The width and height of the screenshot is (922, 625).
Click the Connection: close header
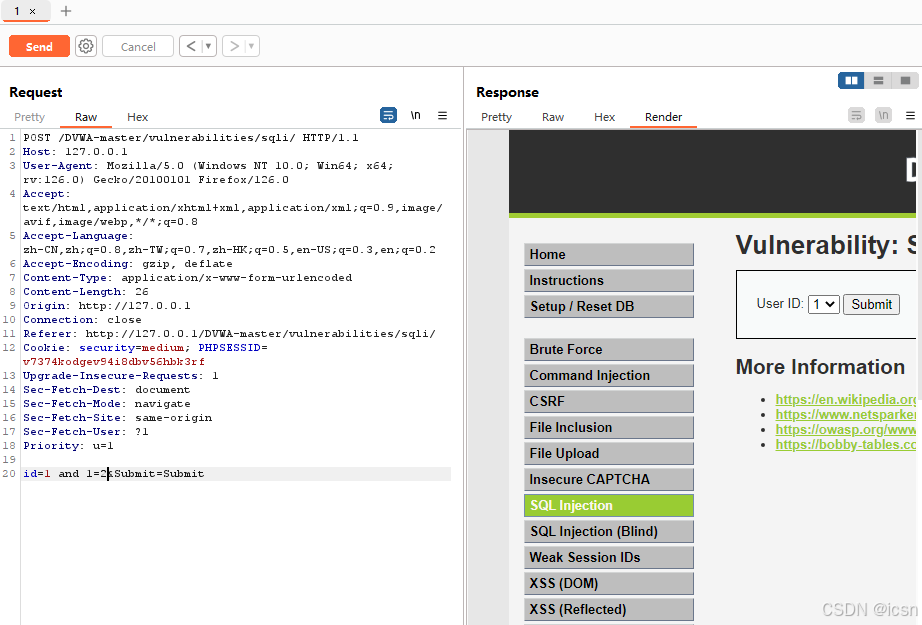tap(82, 320)
